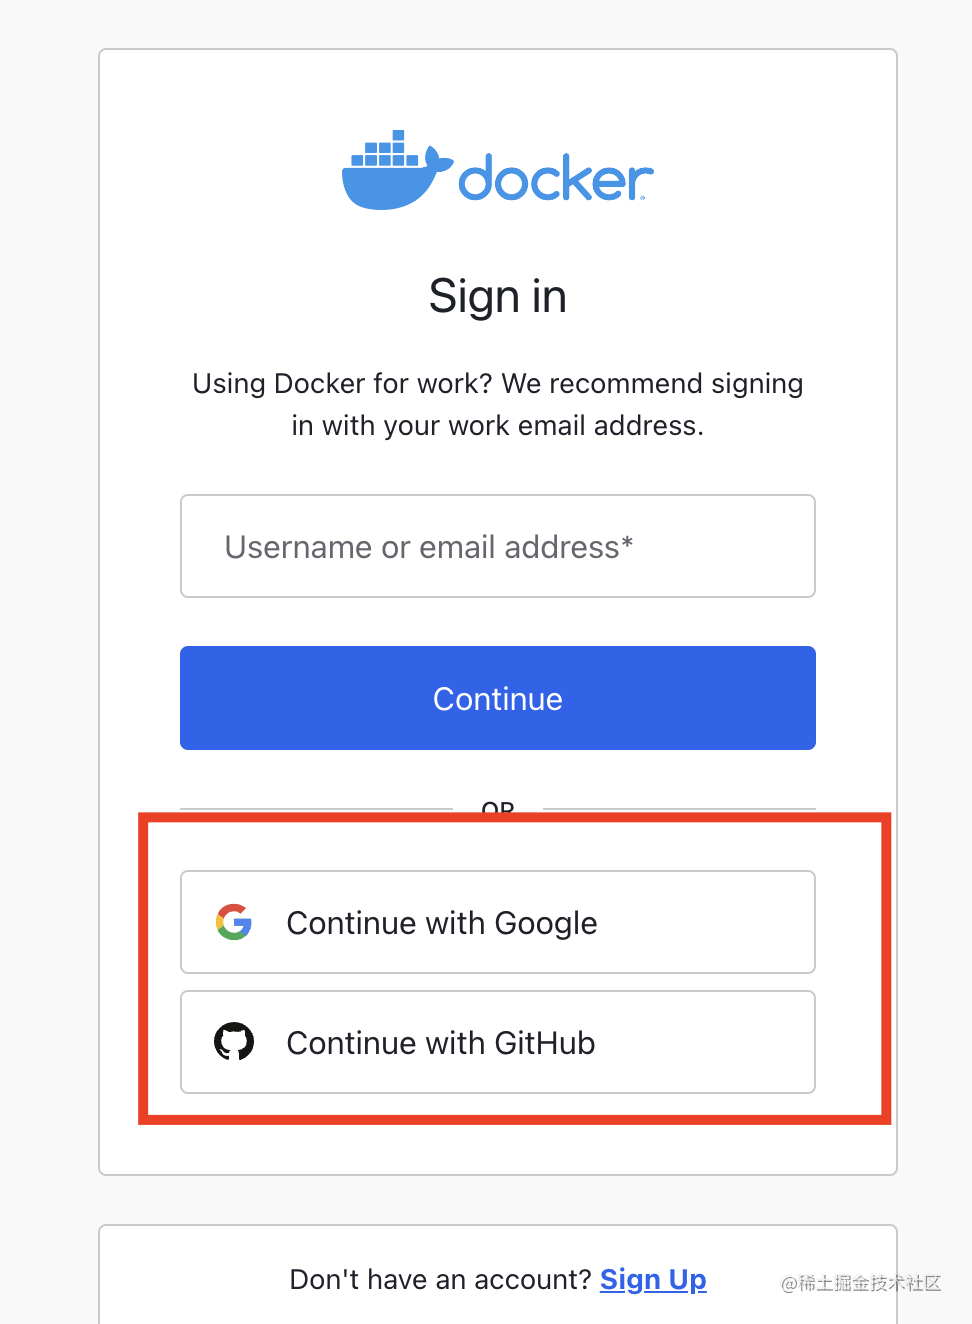Choose Continue with Google
The height and width of the screenshot is (1324, 972).
[x=498, y=922]
